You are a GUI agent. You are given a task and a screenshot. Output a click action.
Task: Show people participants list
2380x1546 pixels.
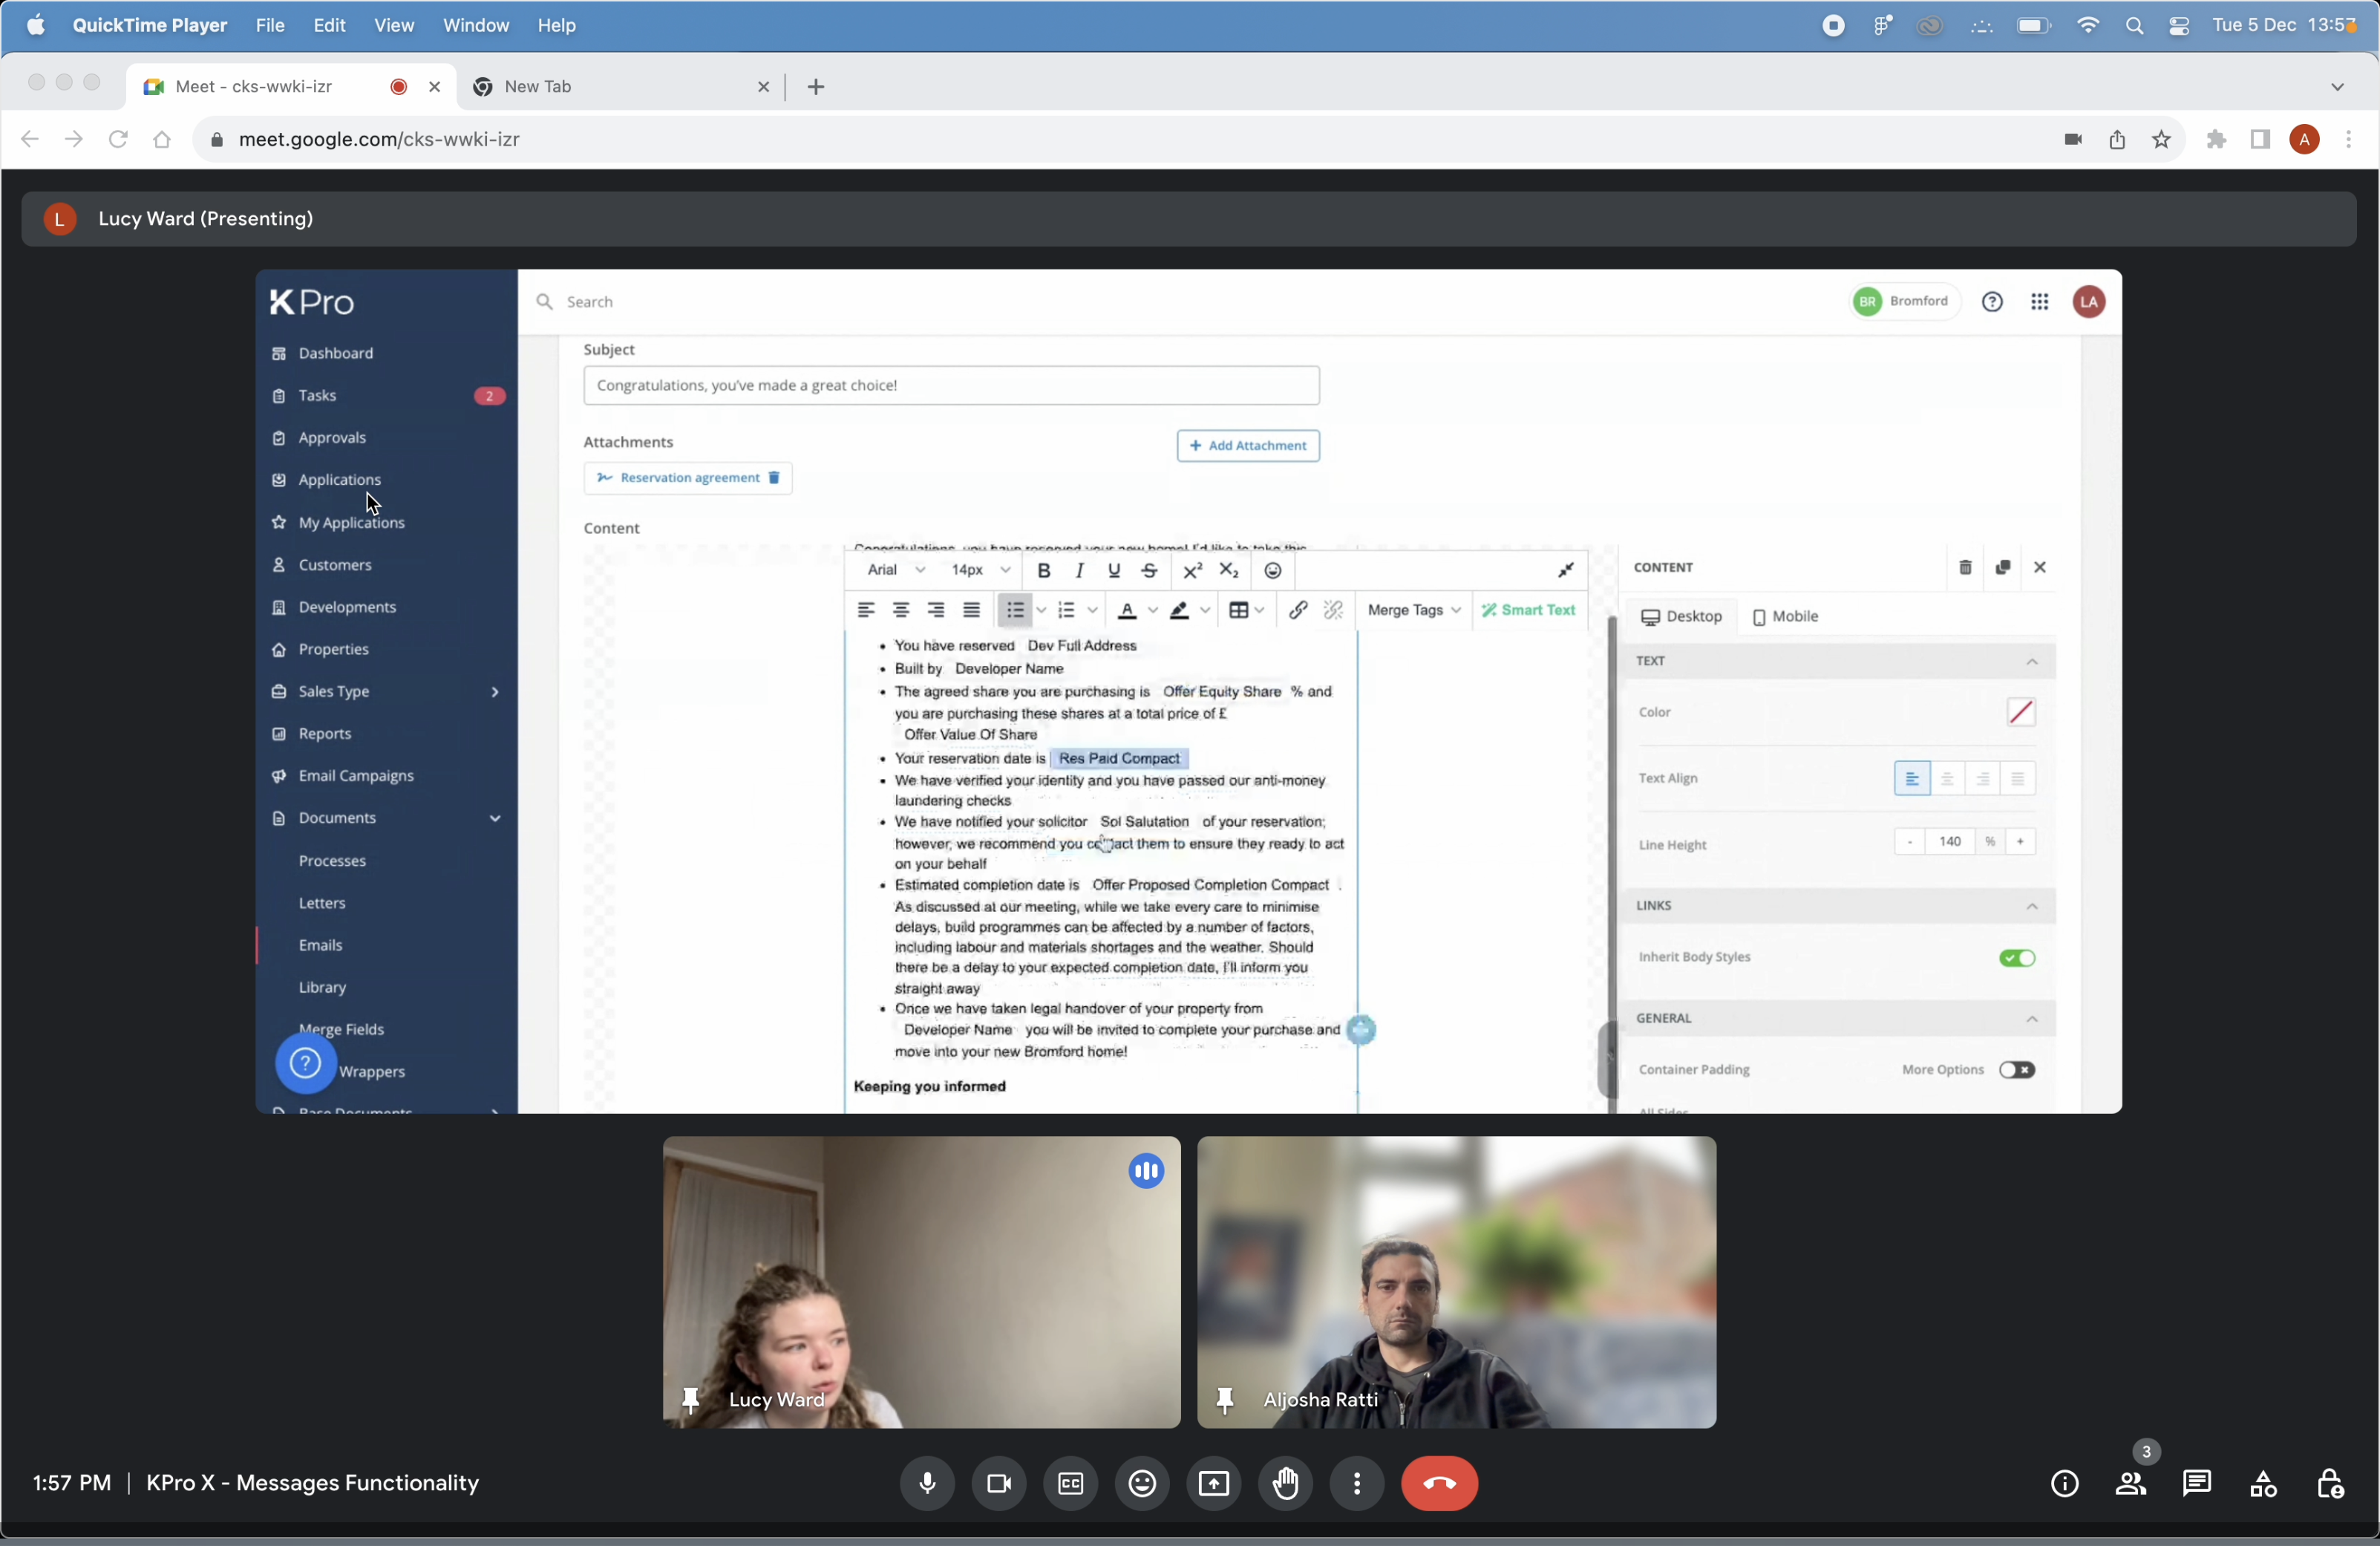click(x=2130, y=1483)
